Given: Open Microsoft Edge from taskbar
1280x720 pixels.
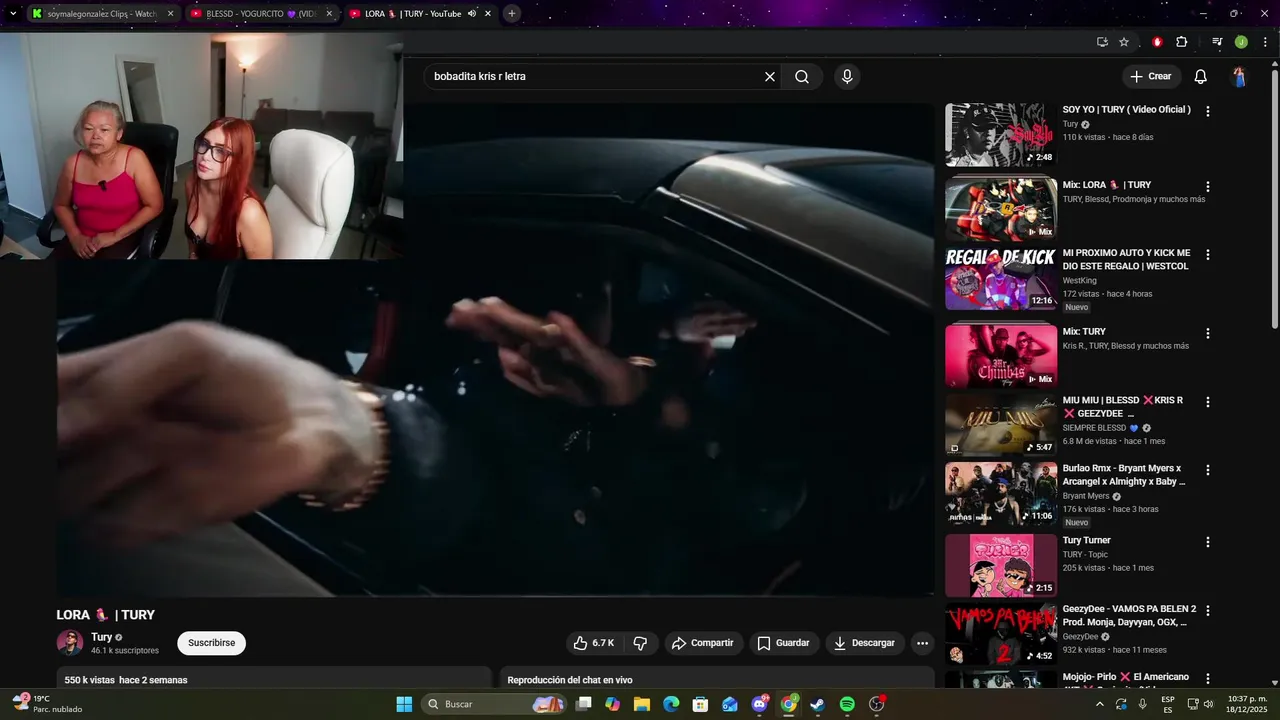Looking at the screenshot, I should click(x=671, y=704).
